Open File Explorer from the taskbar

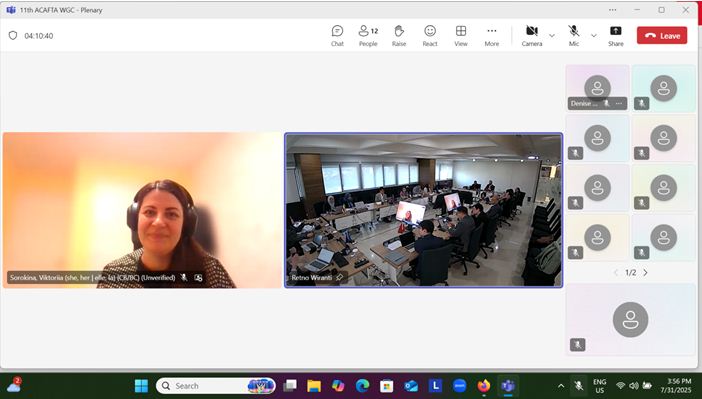pos(314,386)
